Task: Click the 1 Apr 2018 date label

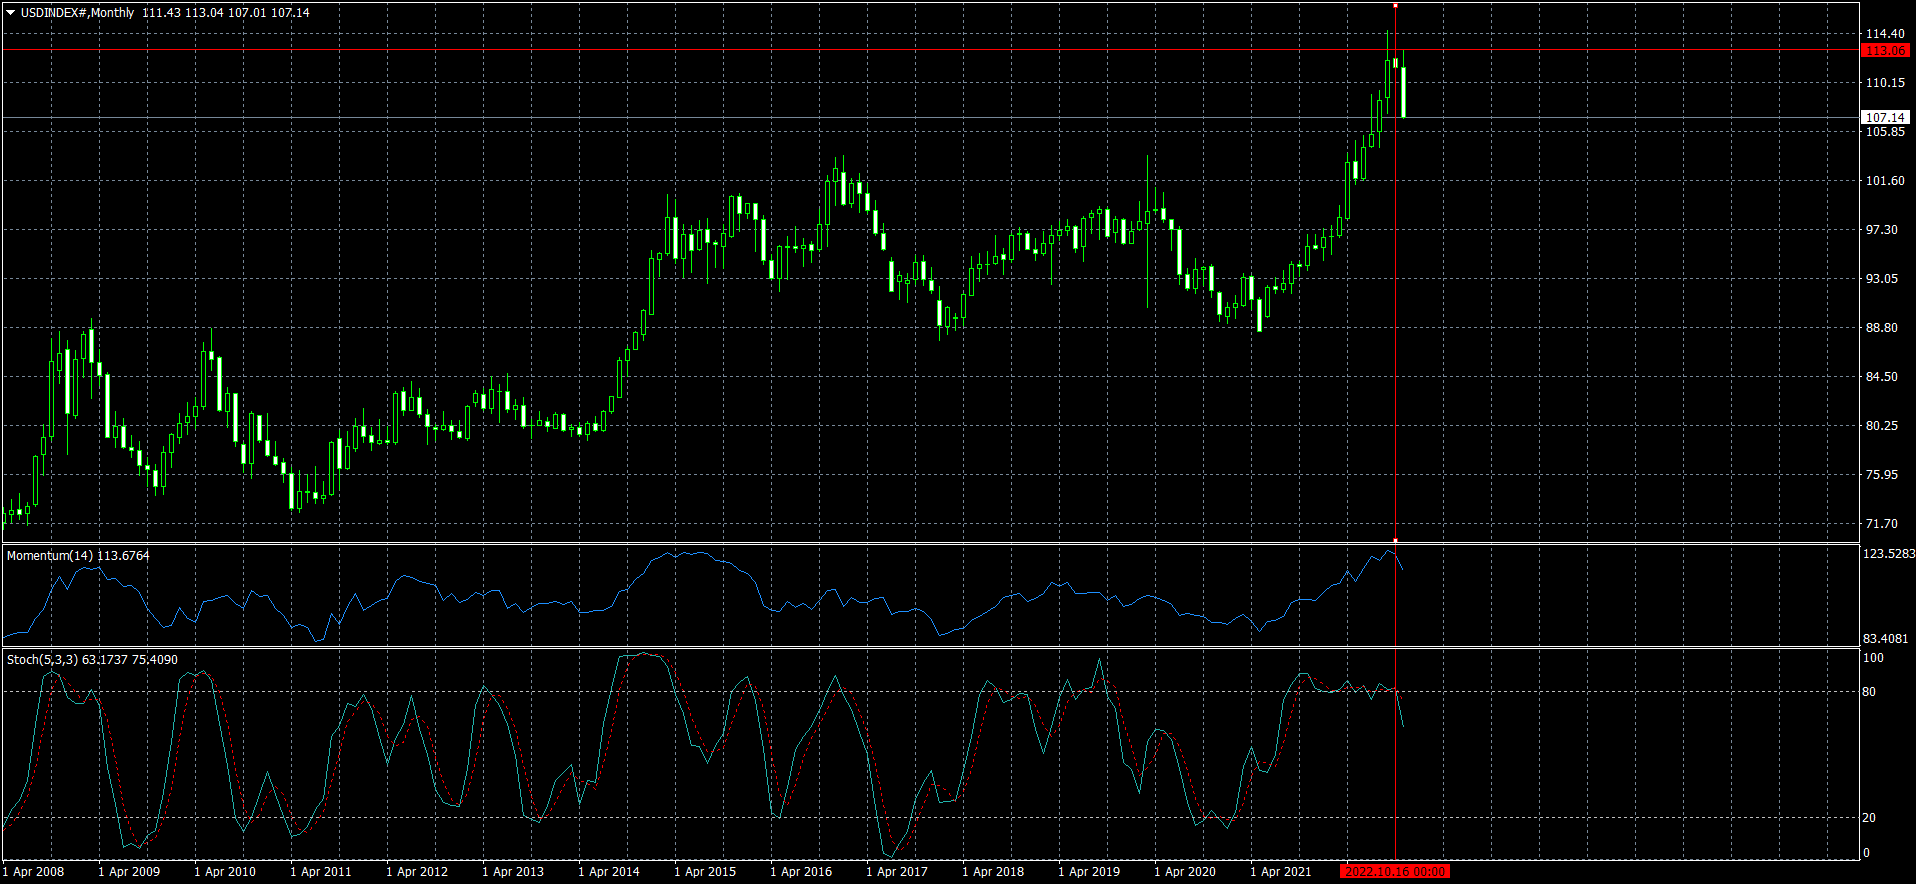Action: pos(993,872)
